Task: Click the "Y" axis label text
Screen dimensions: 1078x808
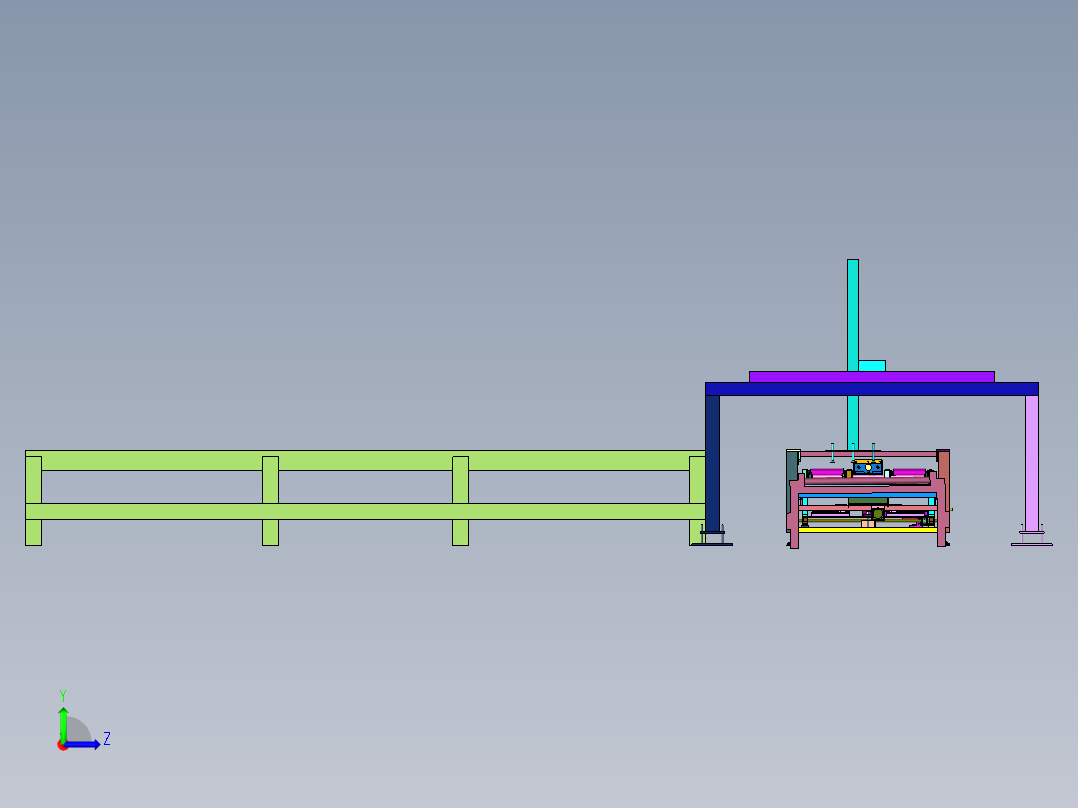Action: pyautogui.click(x=63, y=696)
